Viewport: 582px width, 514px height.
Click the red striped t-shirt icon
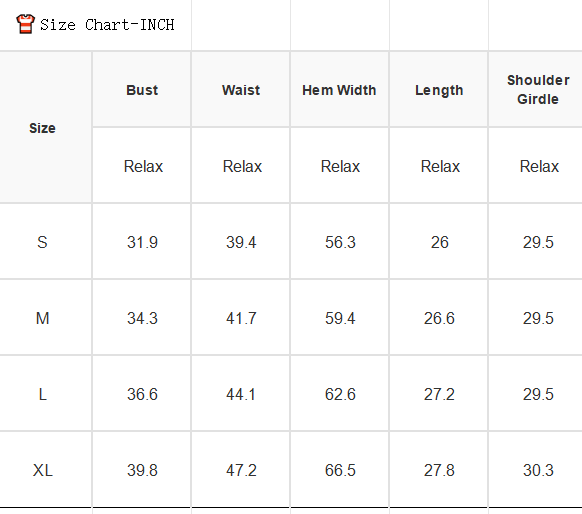(25, 24)
